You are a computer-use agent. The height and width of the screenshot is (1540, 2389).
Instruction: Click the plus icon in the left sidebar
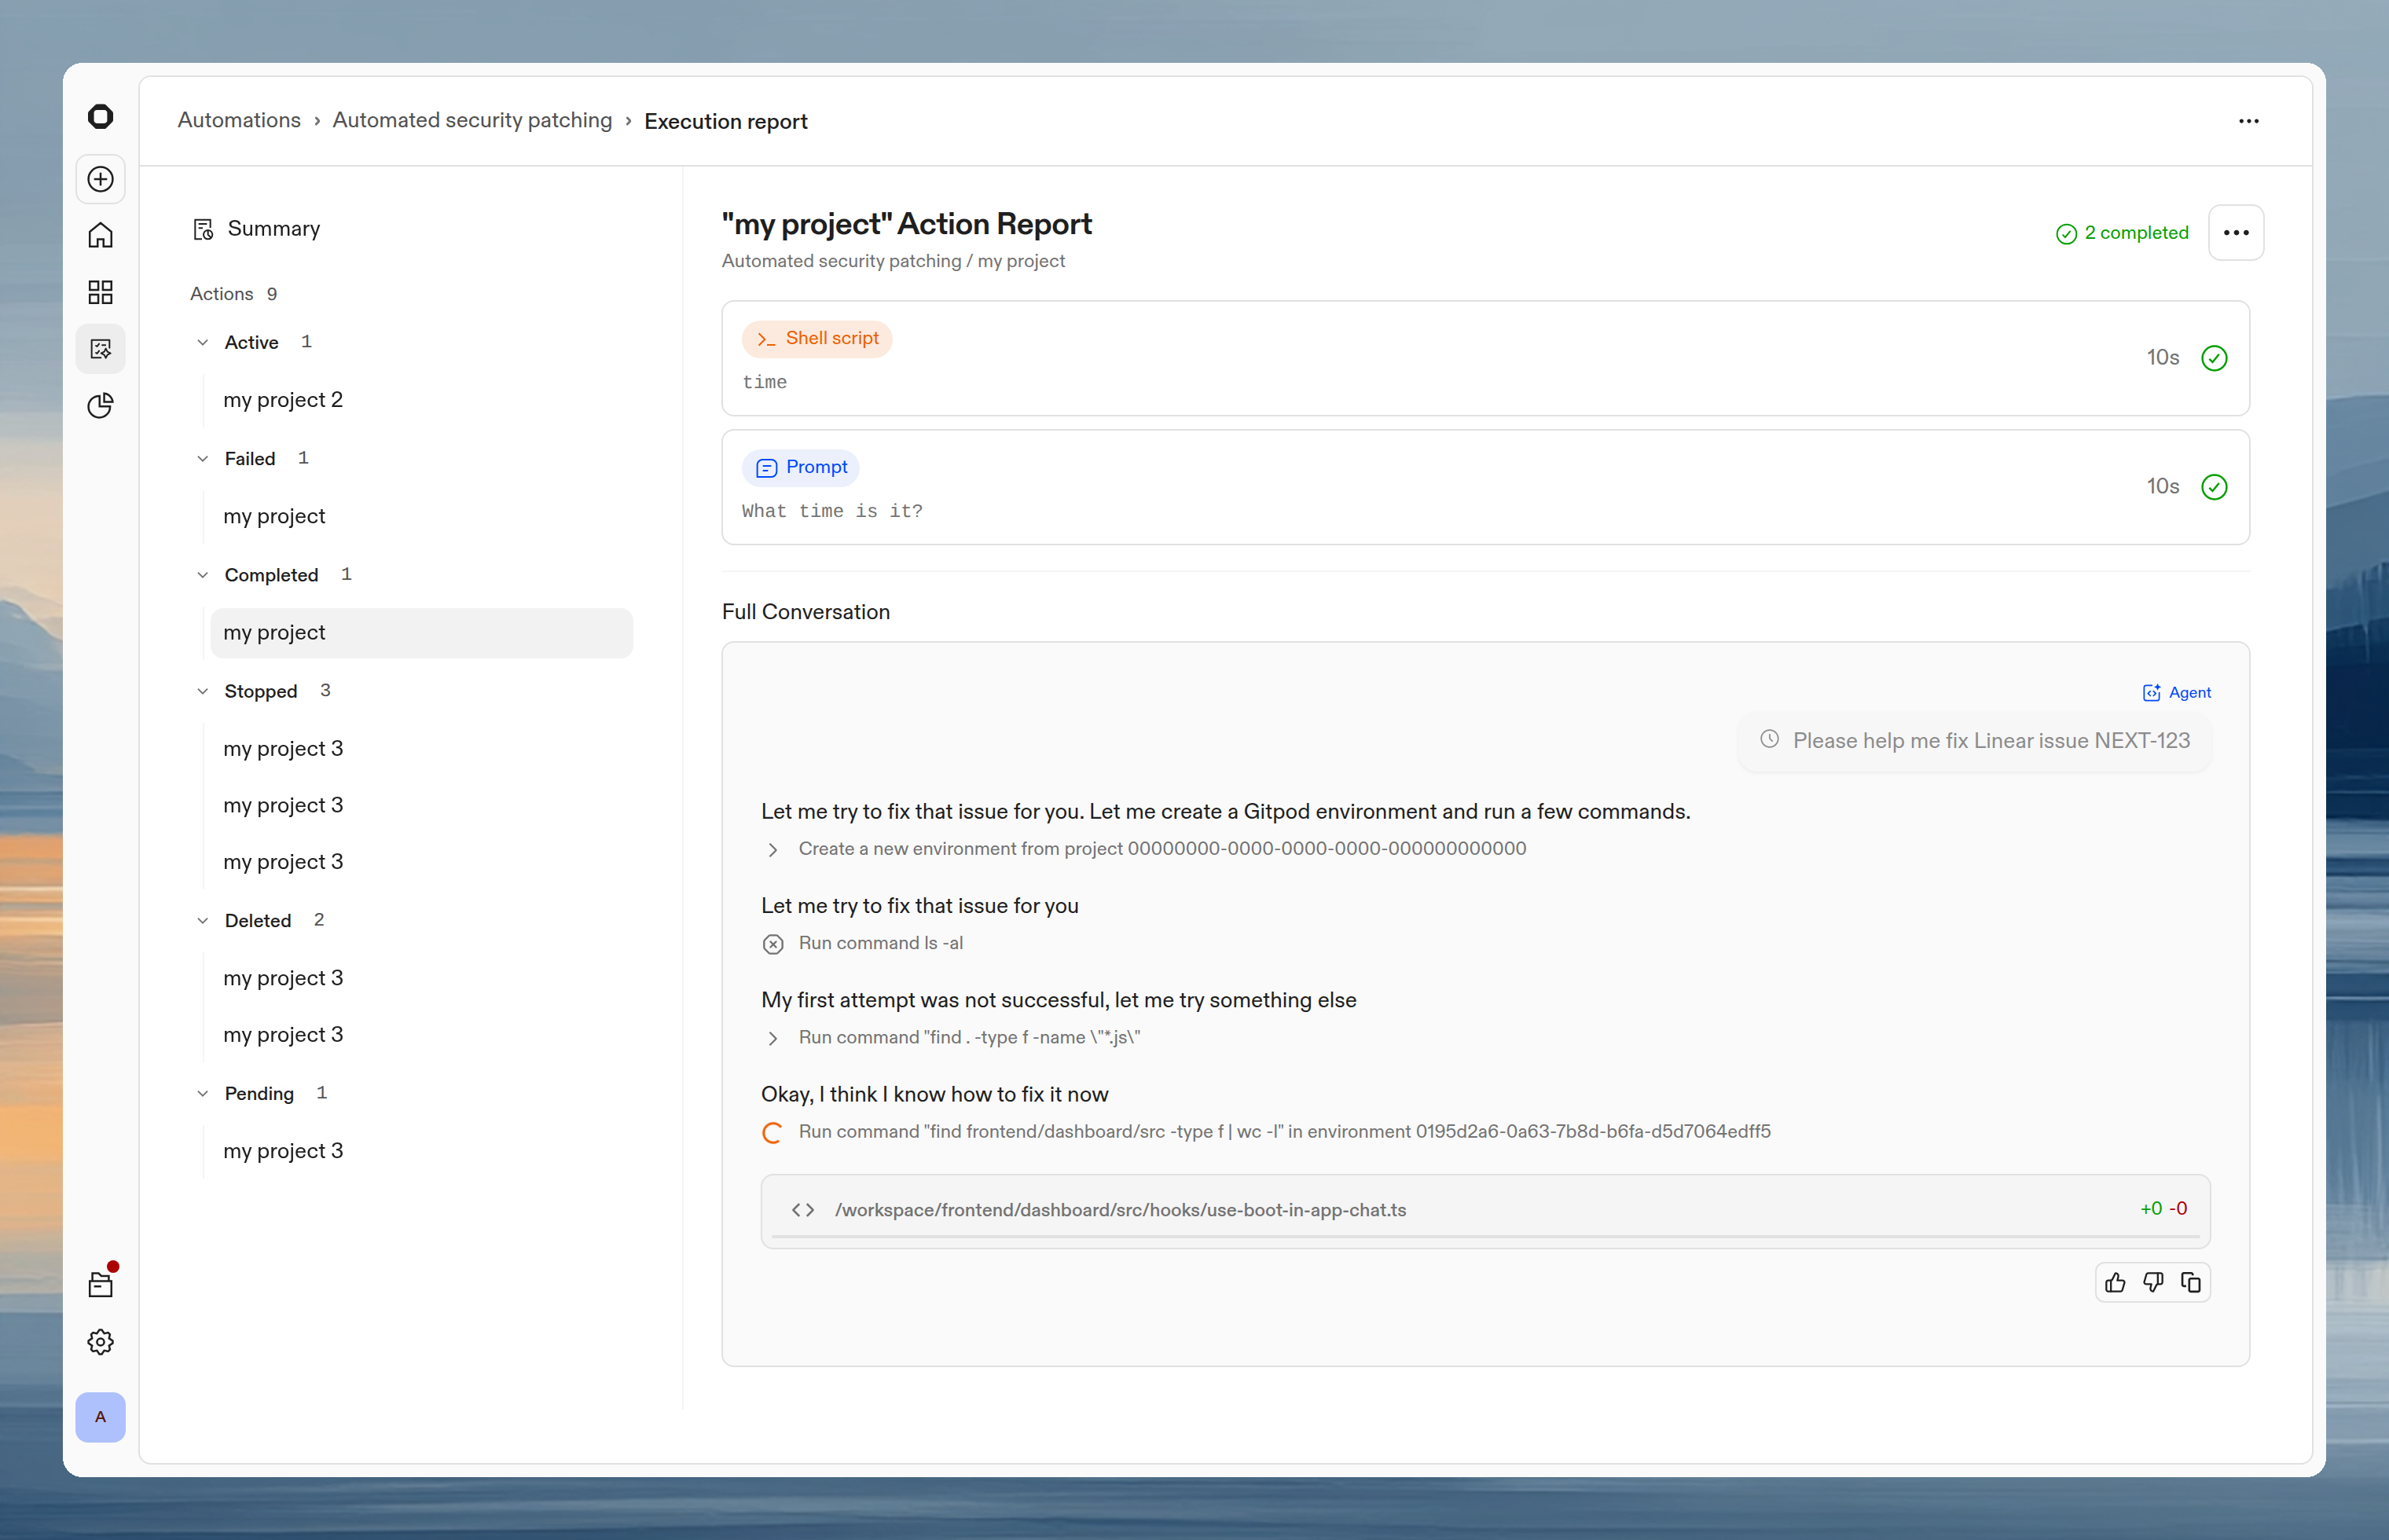pyautogui.click(x=100, y=179)
